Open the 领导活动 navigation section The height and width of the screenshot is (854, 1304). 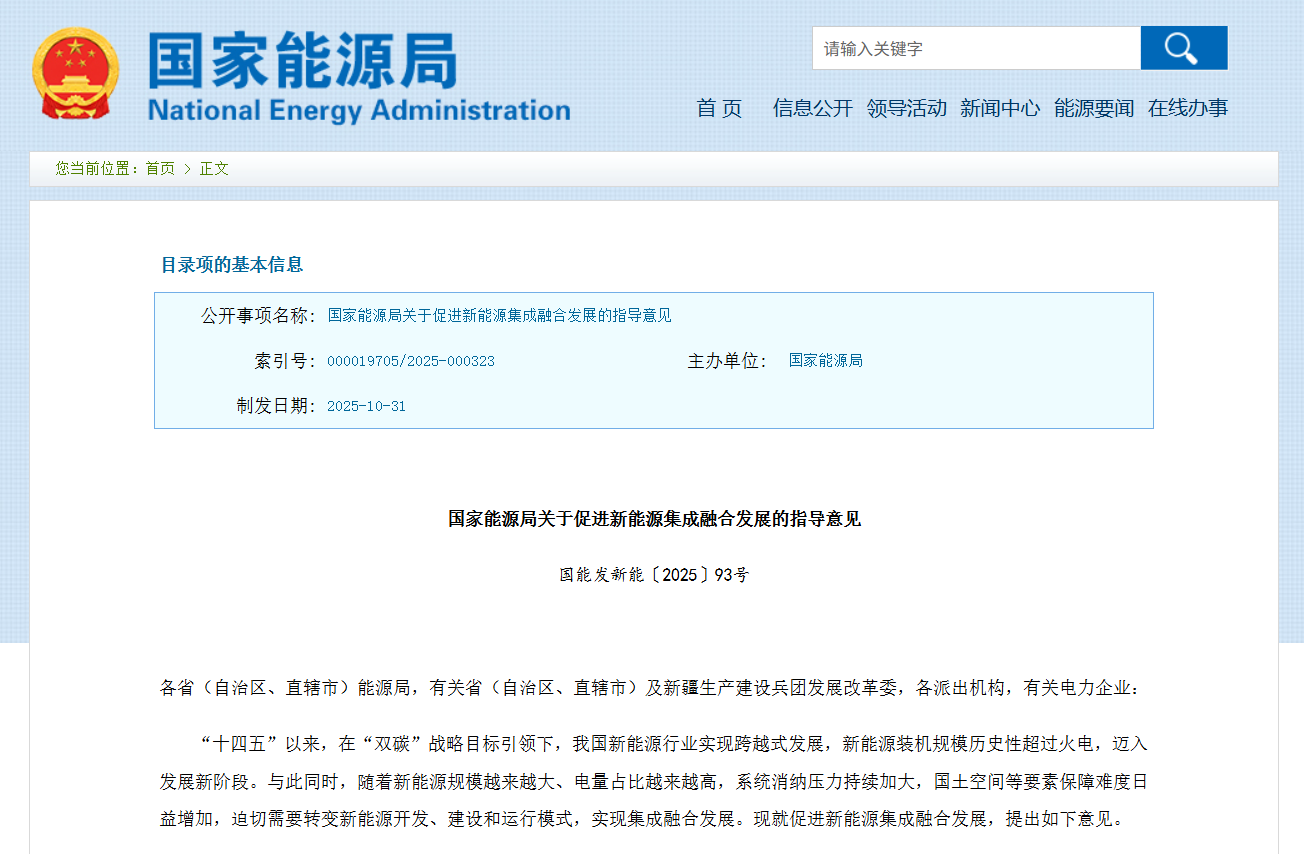pyautogui.click(x=906, y=109)
